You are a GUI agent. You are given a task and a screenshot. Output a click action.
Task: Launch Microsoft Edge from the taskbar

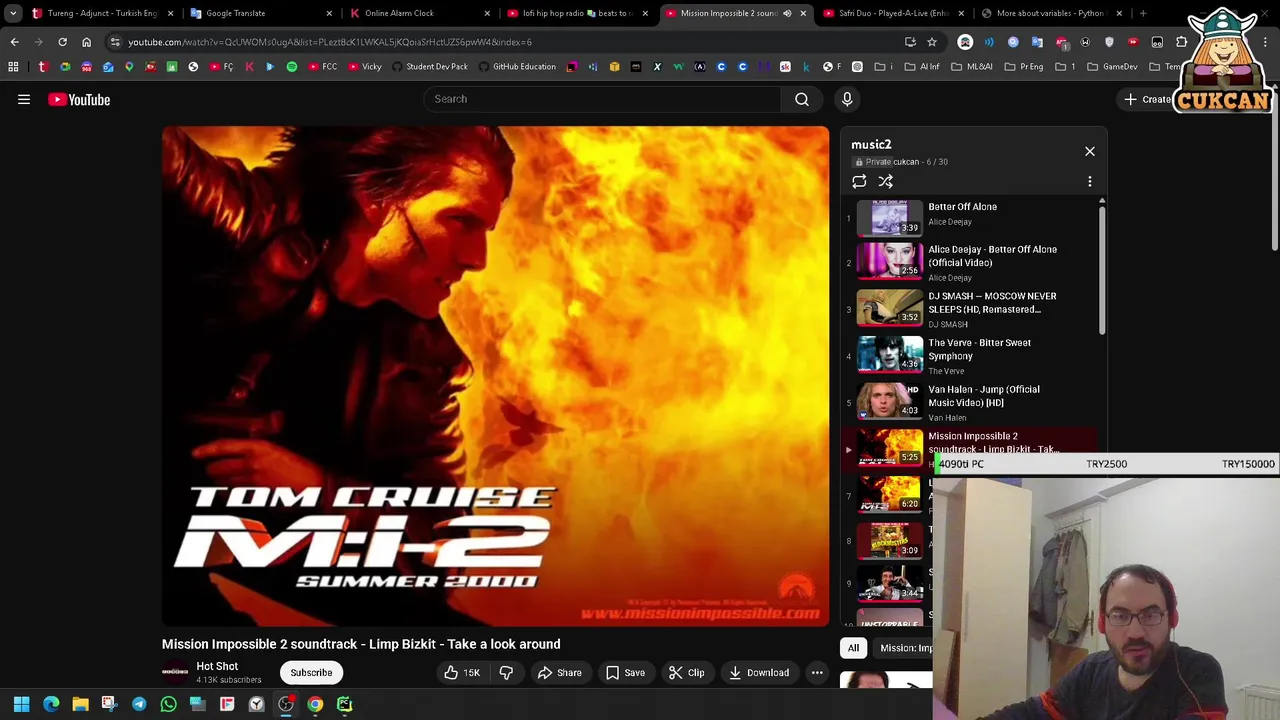click(51, 704)
